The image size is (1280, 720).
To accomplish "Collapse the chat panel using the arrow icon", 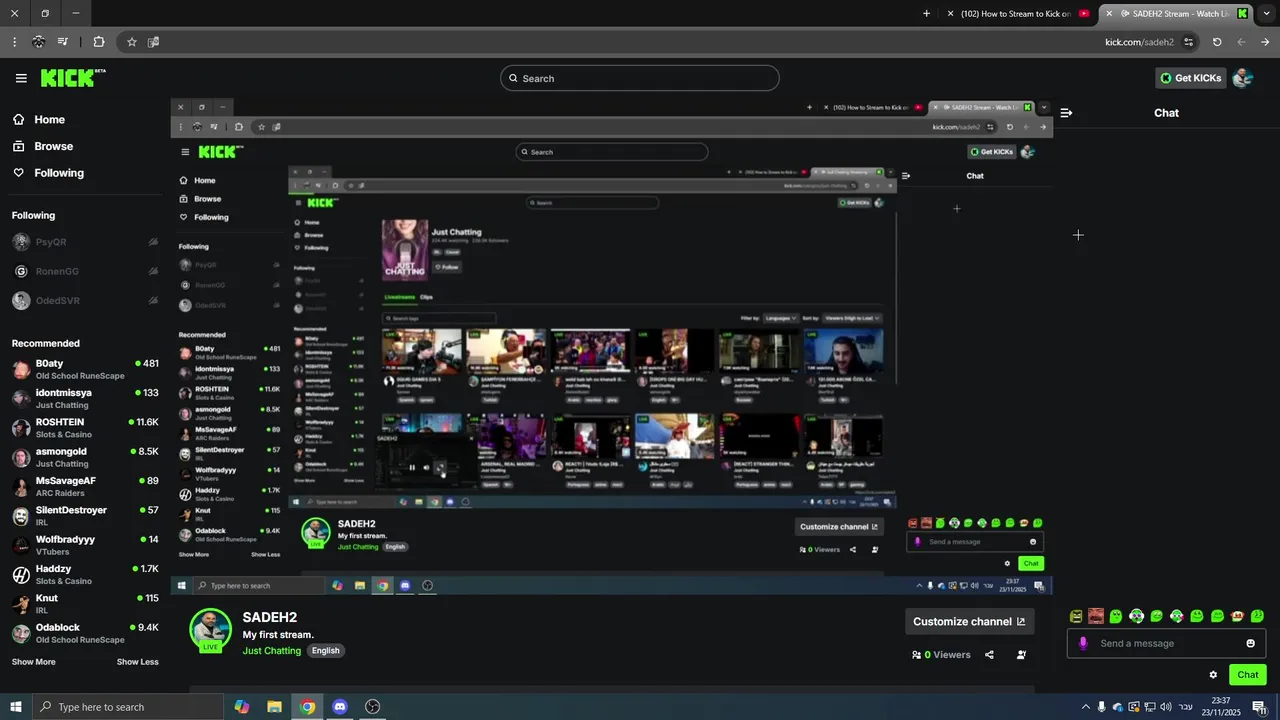I will 1066,113.
